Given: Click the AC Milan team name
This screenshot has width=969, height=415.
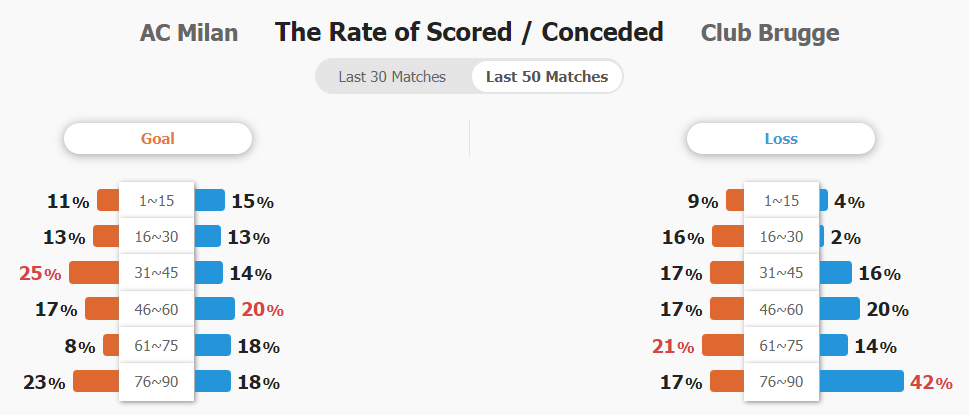Looking at the screenshot, I should 188,33.
